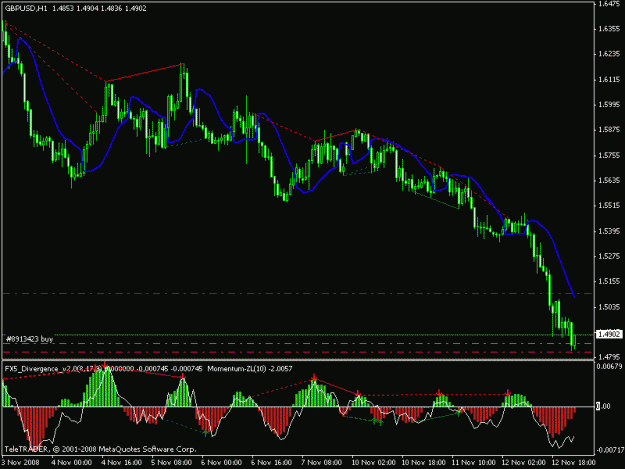Click the 1.5395 price axis label

609,231
